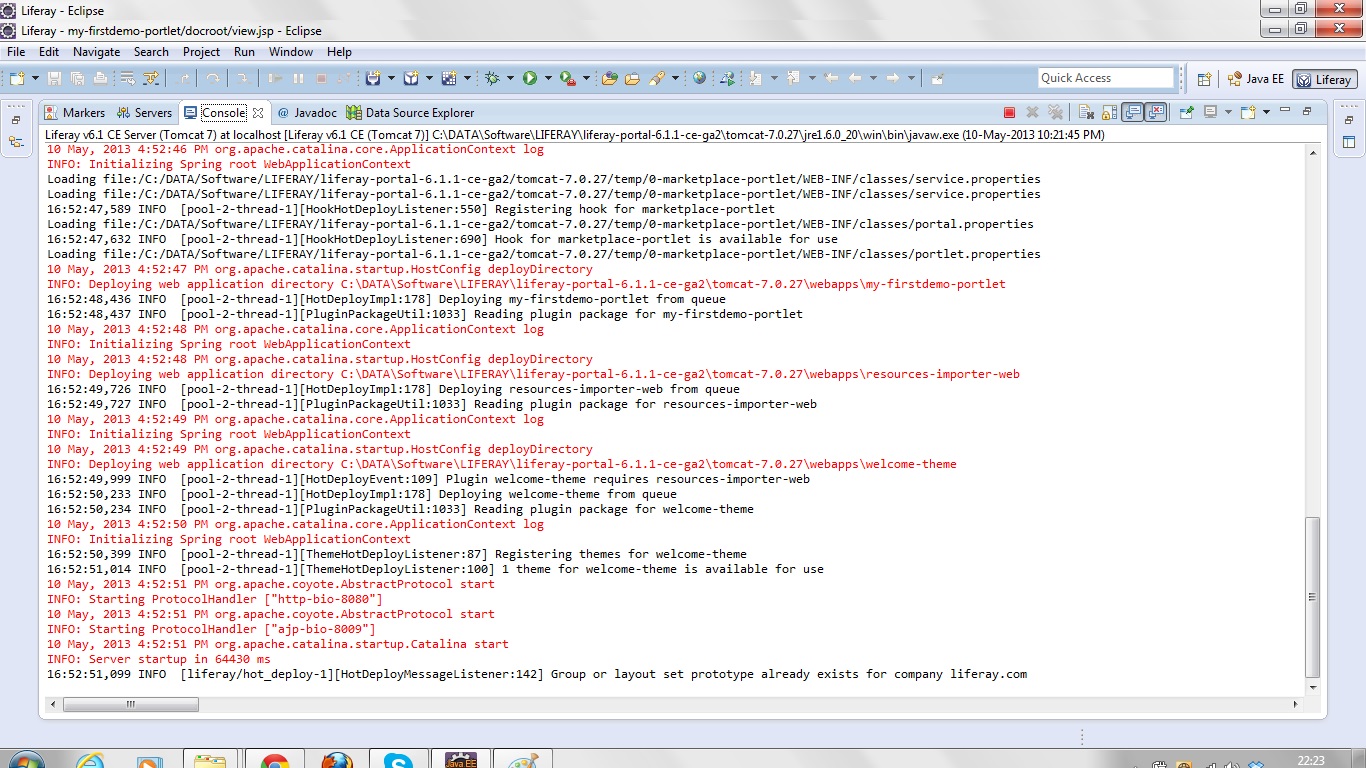The image size is (1366, 768).
Task: Run the application with the Run button
Action: [x=530, y=78]
